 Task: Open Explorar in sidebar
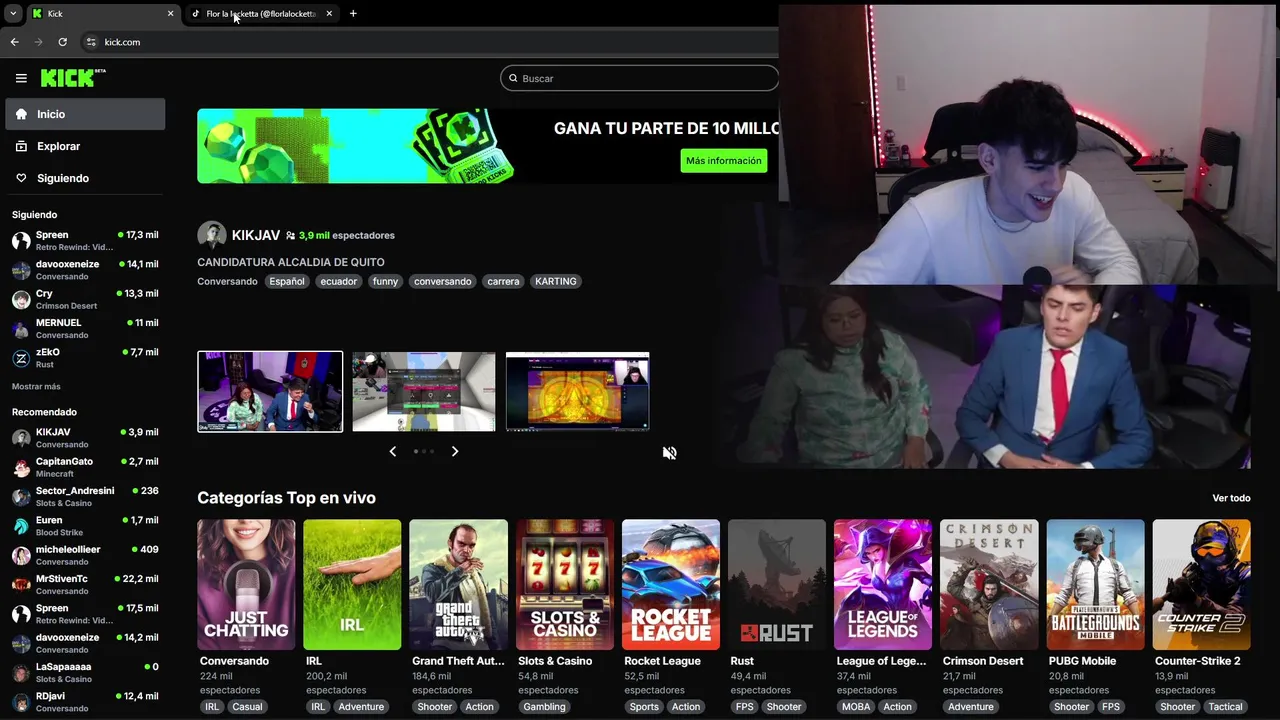pyautogui.click(x=85, y=146)
